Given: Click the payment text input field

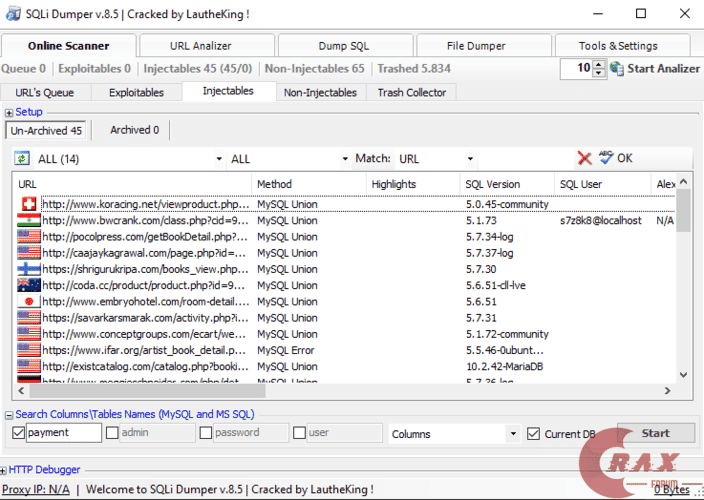Looking at the screenshot, I should pos(64,433).
